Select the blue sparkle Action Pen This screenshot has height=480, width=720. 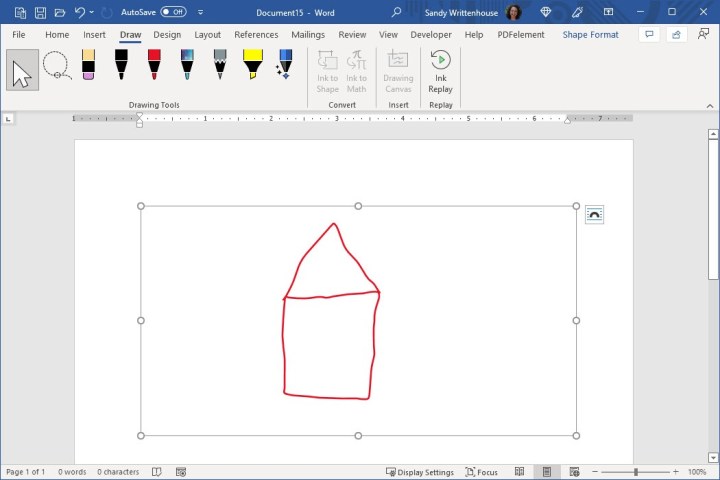285,65
